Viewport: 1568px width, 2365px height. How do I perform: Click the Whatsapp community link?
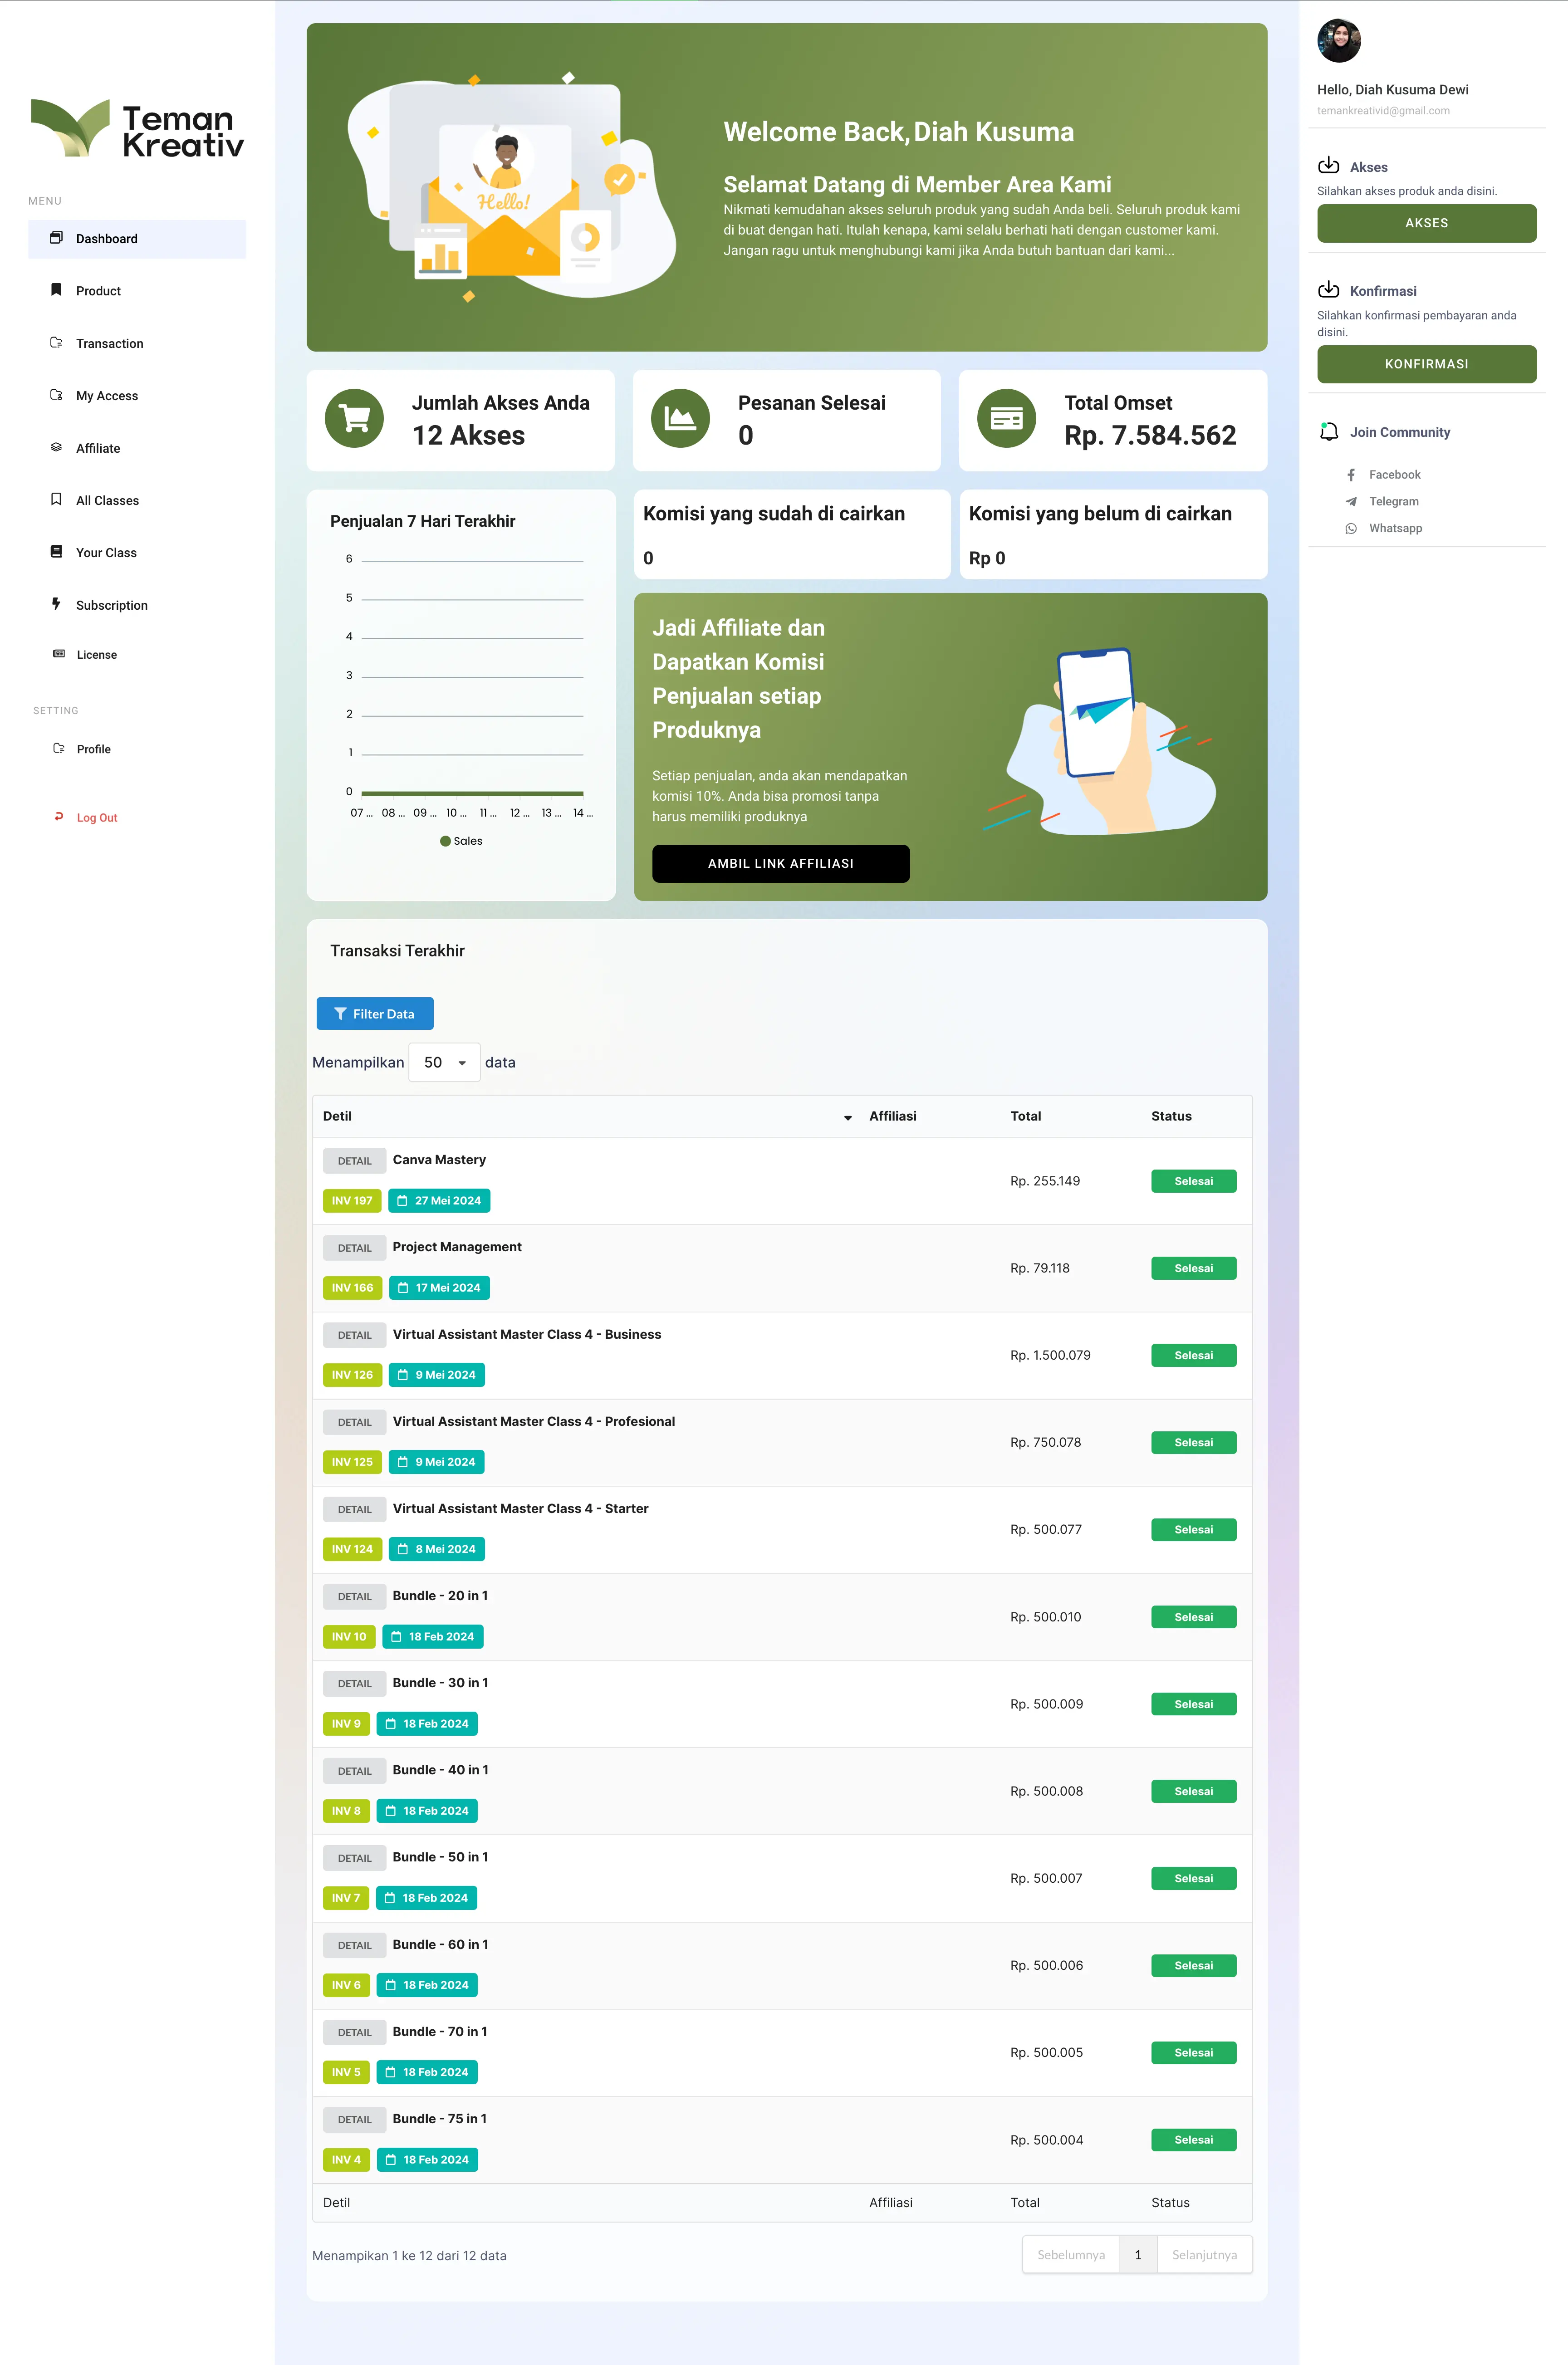(1395, 528)
